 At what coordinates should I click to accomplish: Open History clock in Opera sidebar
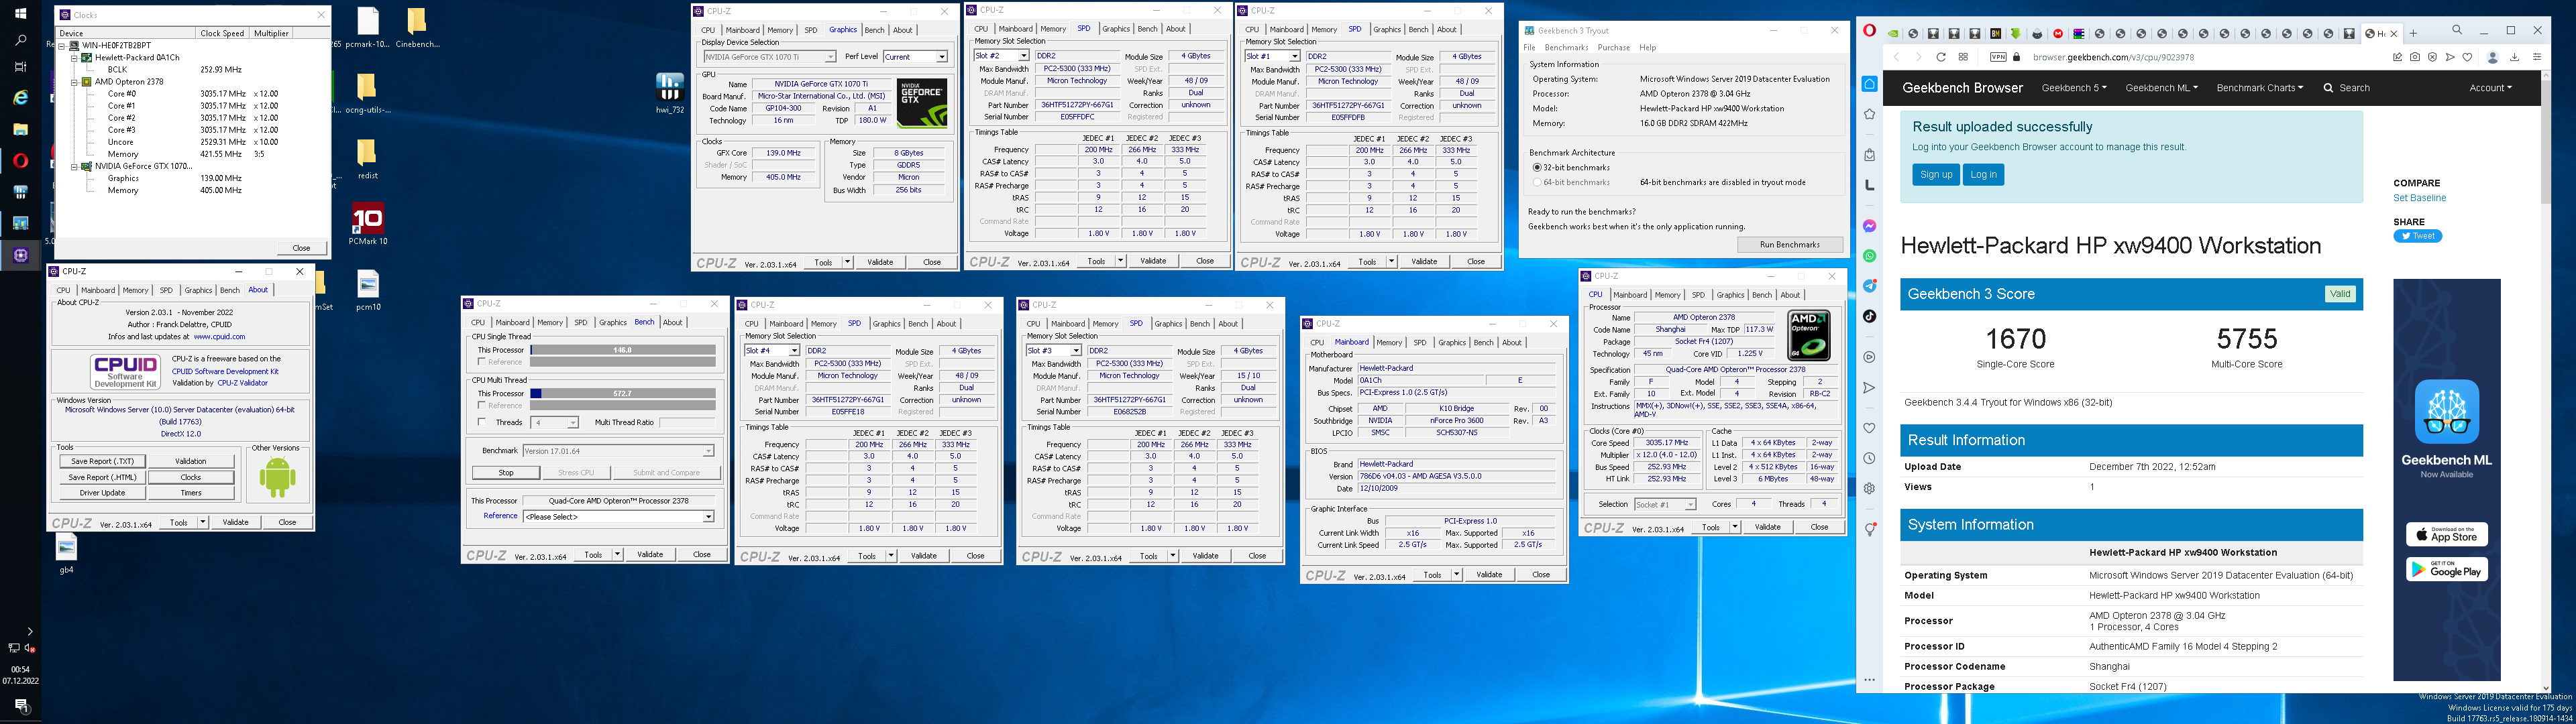[1869, 458]
